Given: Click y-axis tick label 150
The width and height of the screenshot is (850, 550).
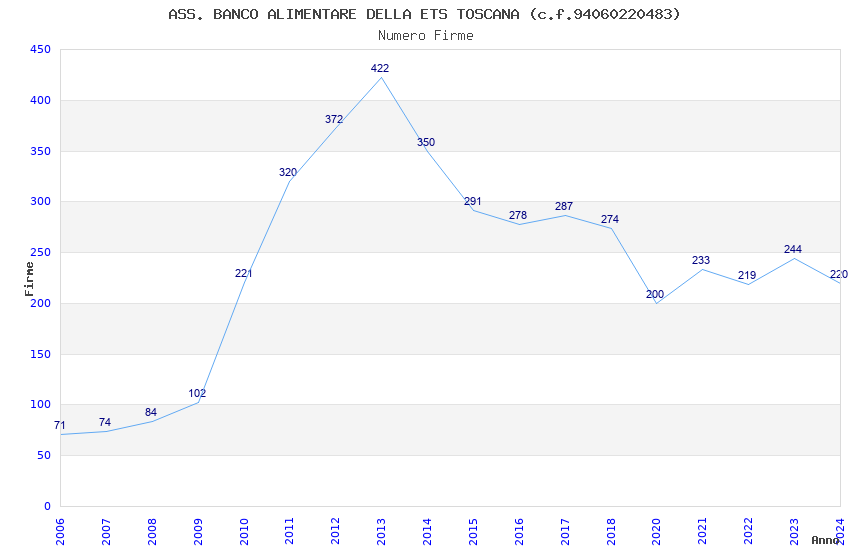Looking at the screenshot, I should (40, 354).
